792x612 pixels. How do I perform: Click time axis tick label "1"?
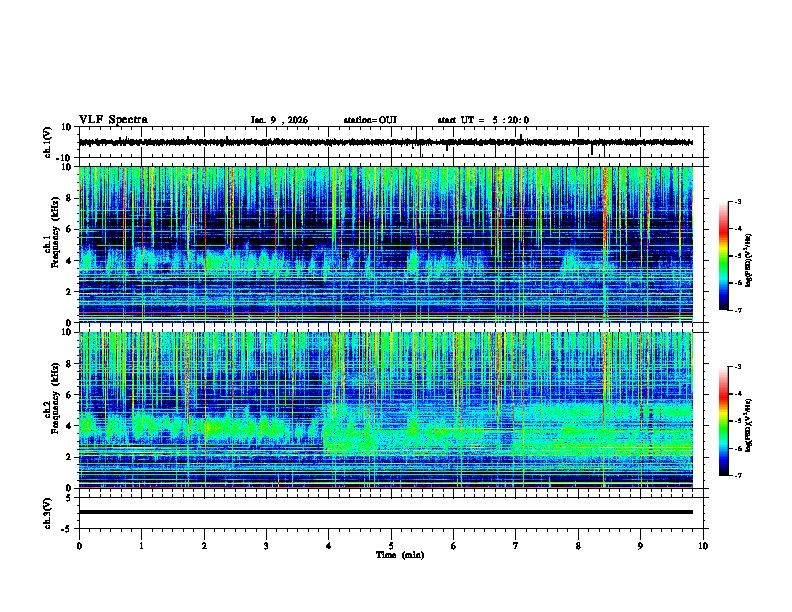tap(141, 546)
